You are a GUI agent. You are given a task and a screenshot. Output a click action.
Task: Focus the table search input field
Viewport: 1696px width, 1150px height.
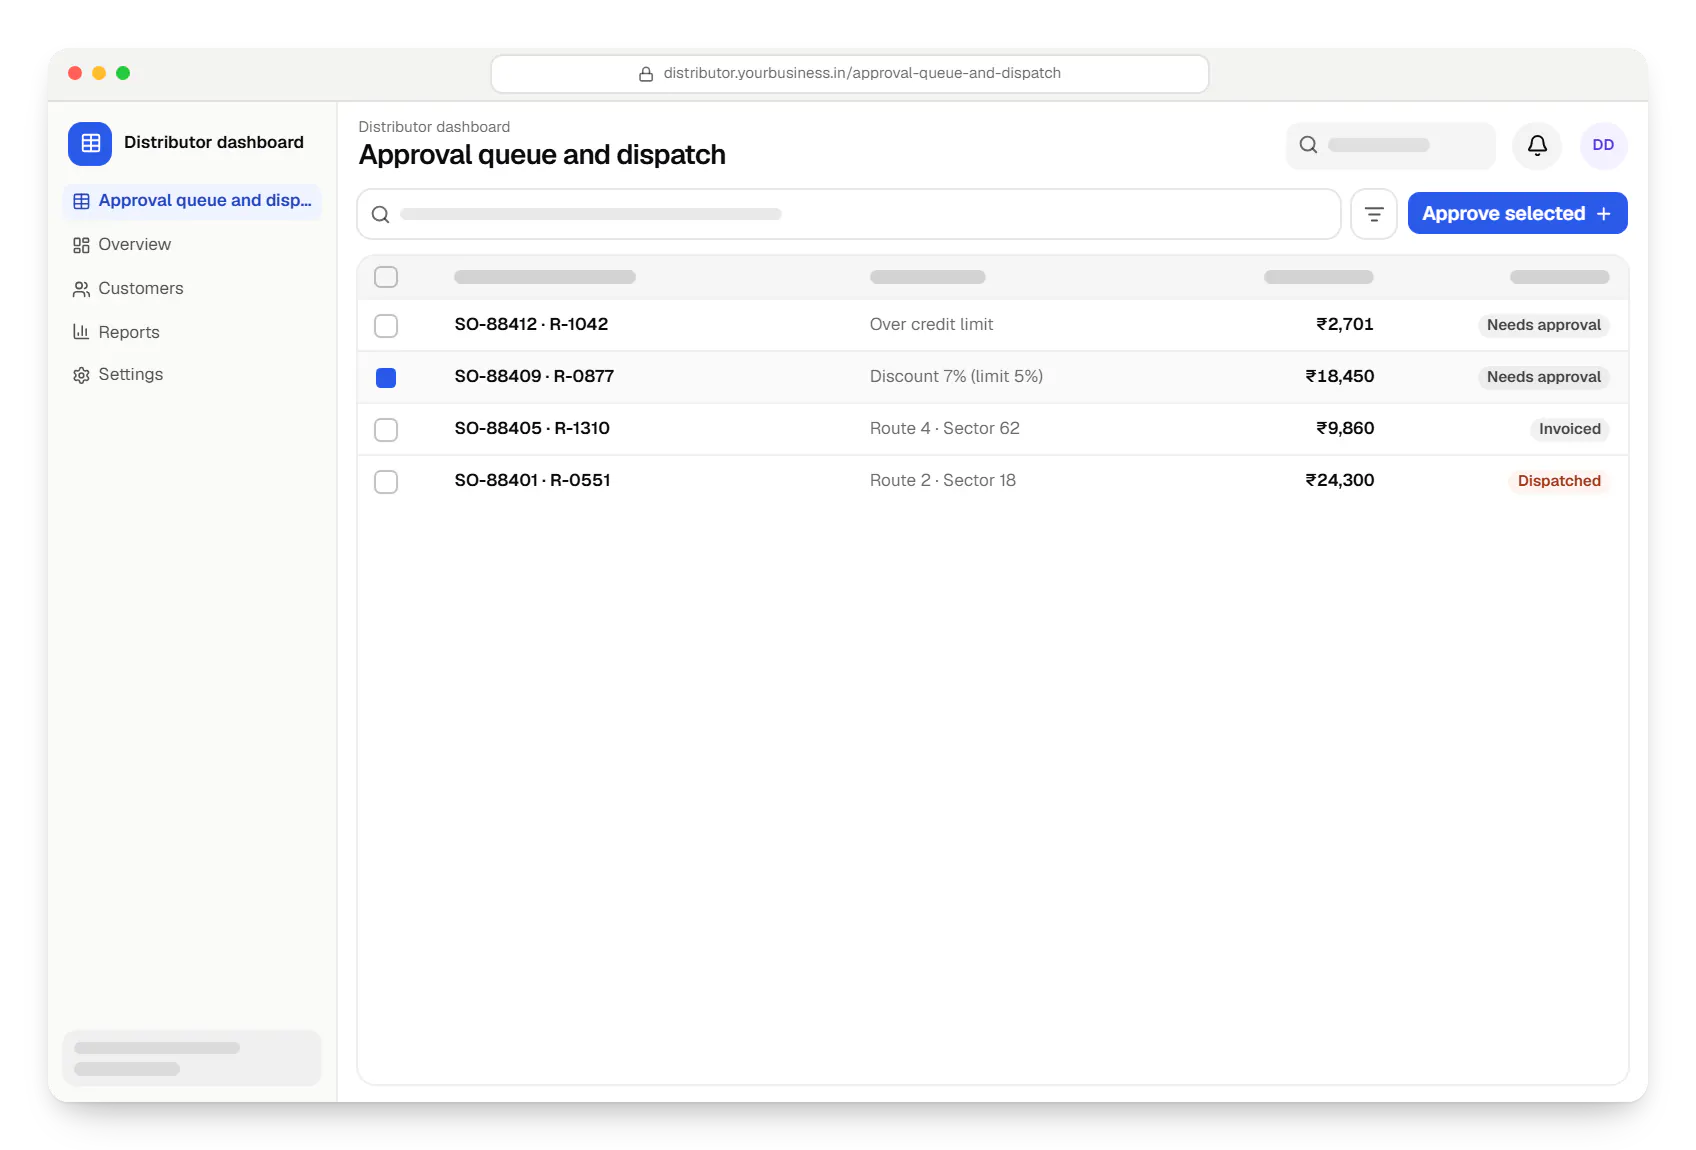(848, 214)
